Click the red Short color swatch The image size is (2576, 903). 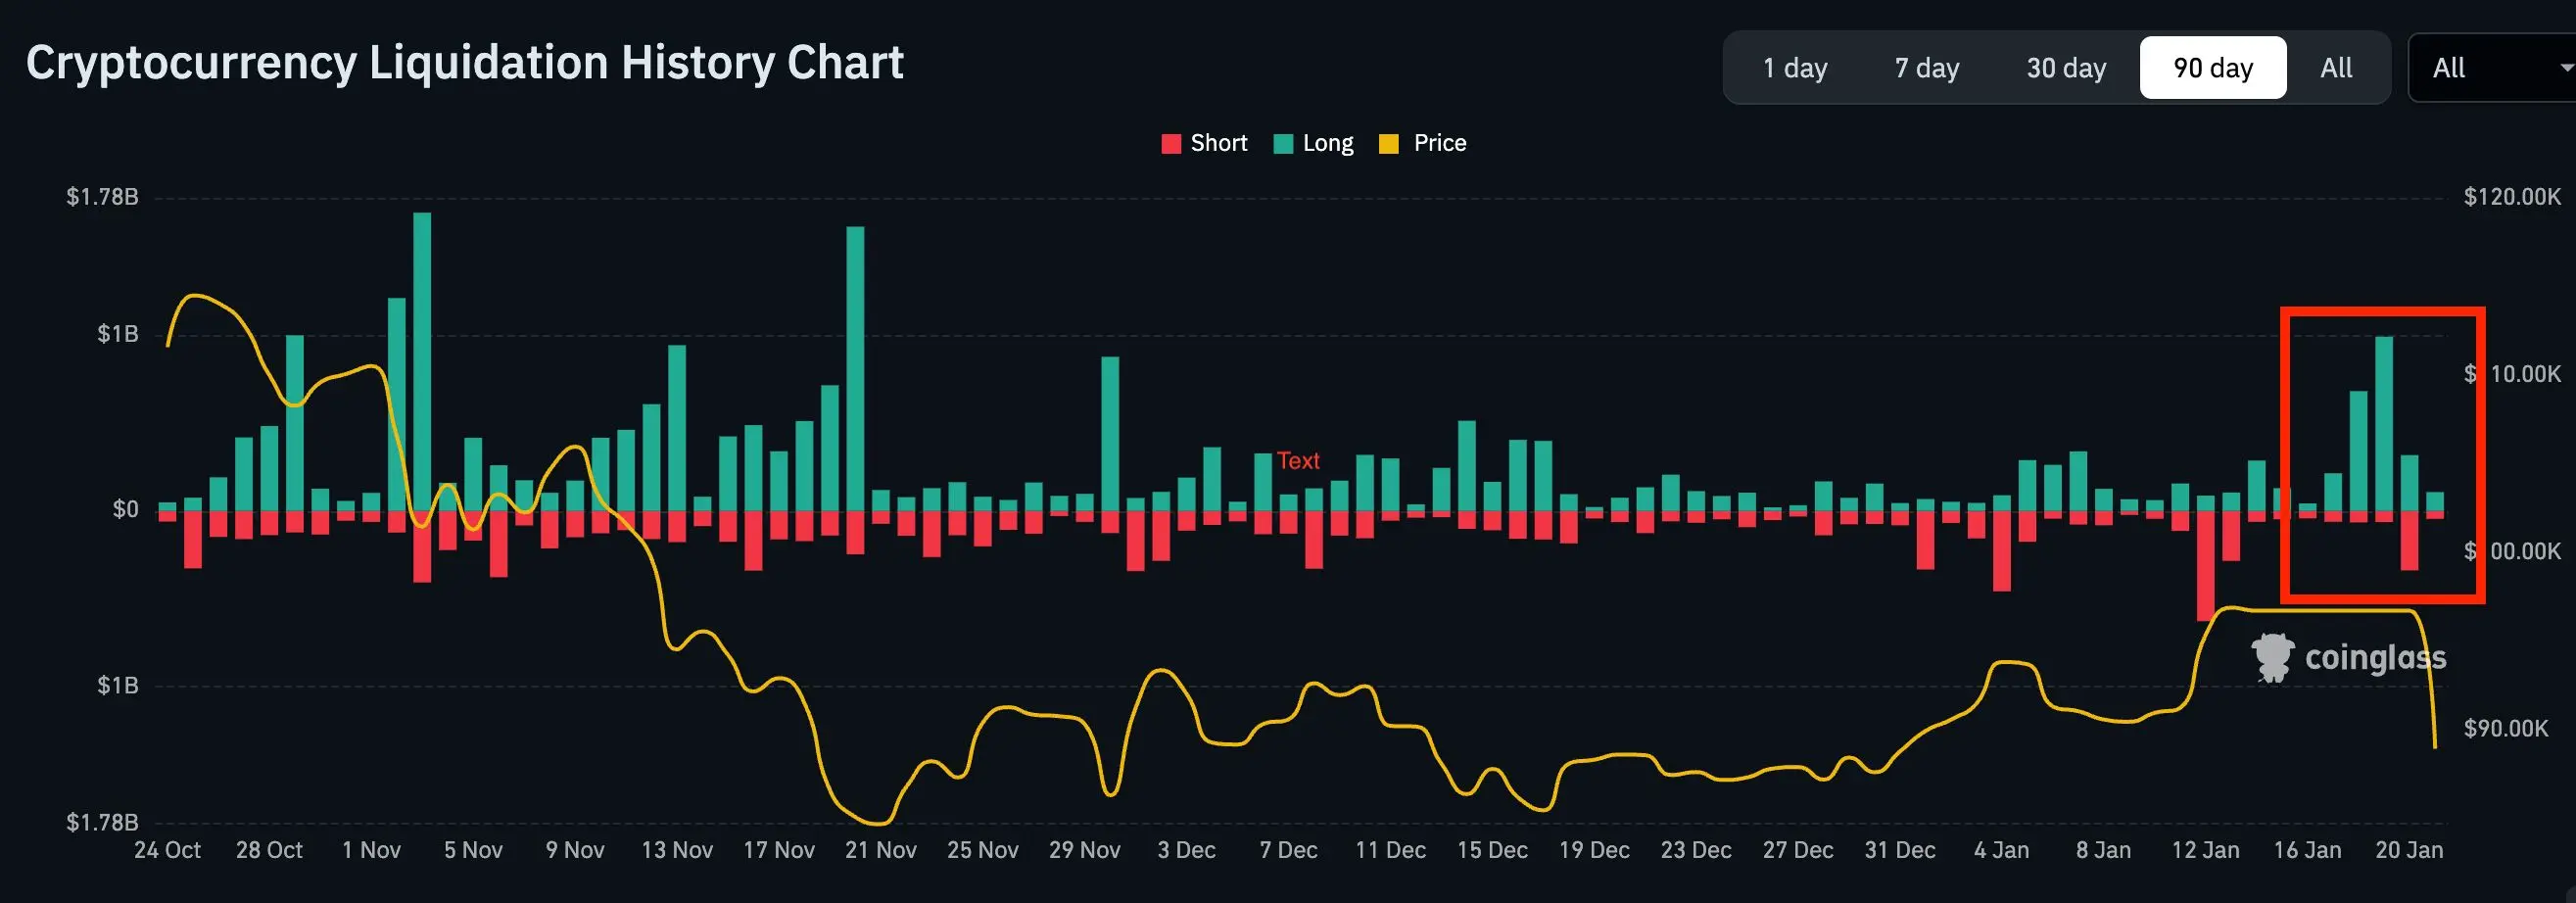(x=1171, y=144)
